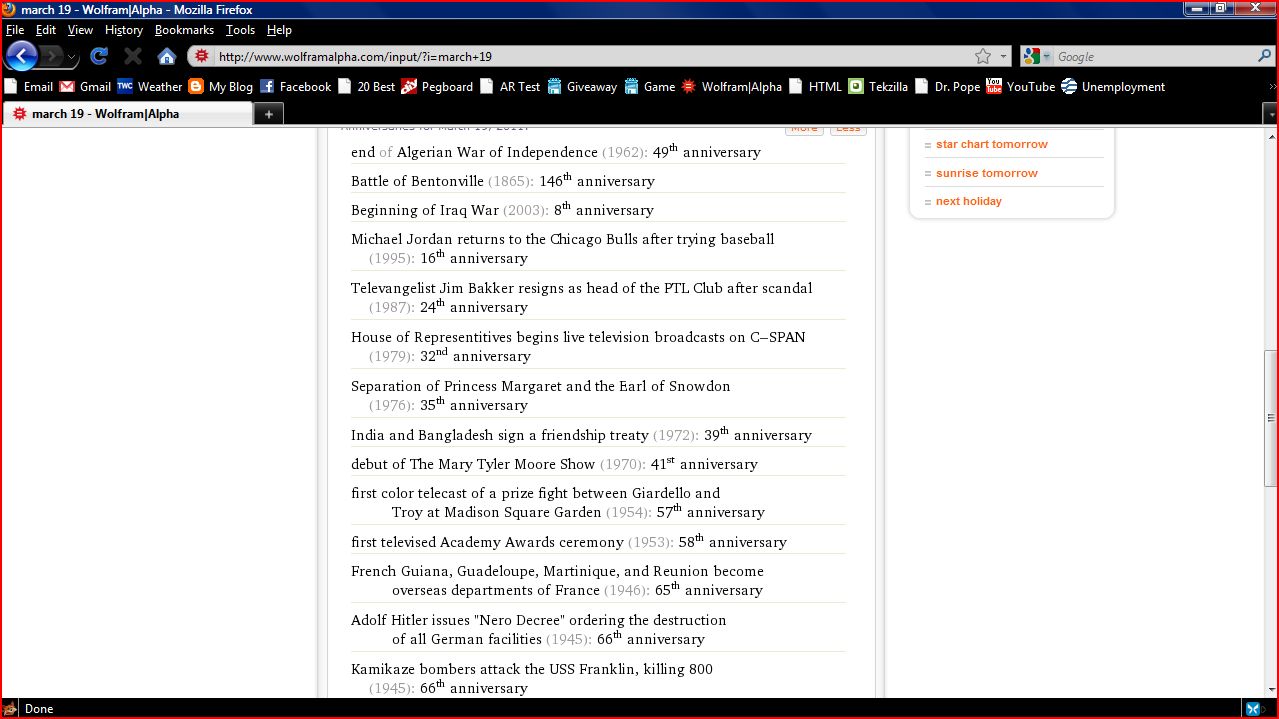Click the Back navigation arrow
The width and height of the screenshot is (1279, 719).
coord(22,56)
